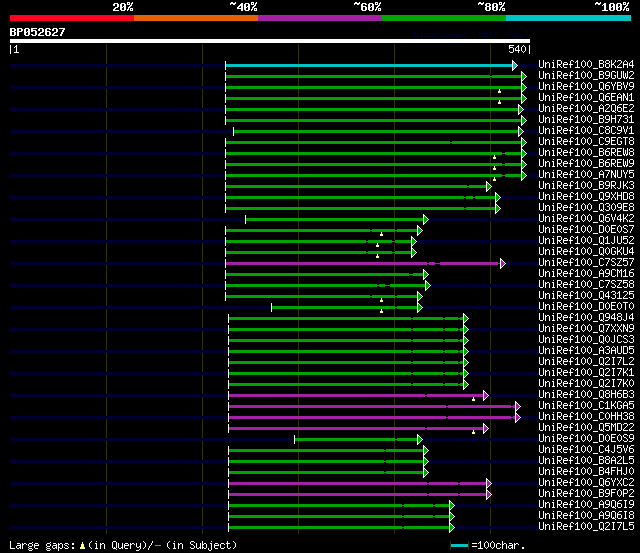Click arrowhead ending the D0E0S9 alignment
The image size is (640, 553).
[x=420, y=440]
